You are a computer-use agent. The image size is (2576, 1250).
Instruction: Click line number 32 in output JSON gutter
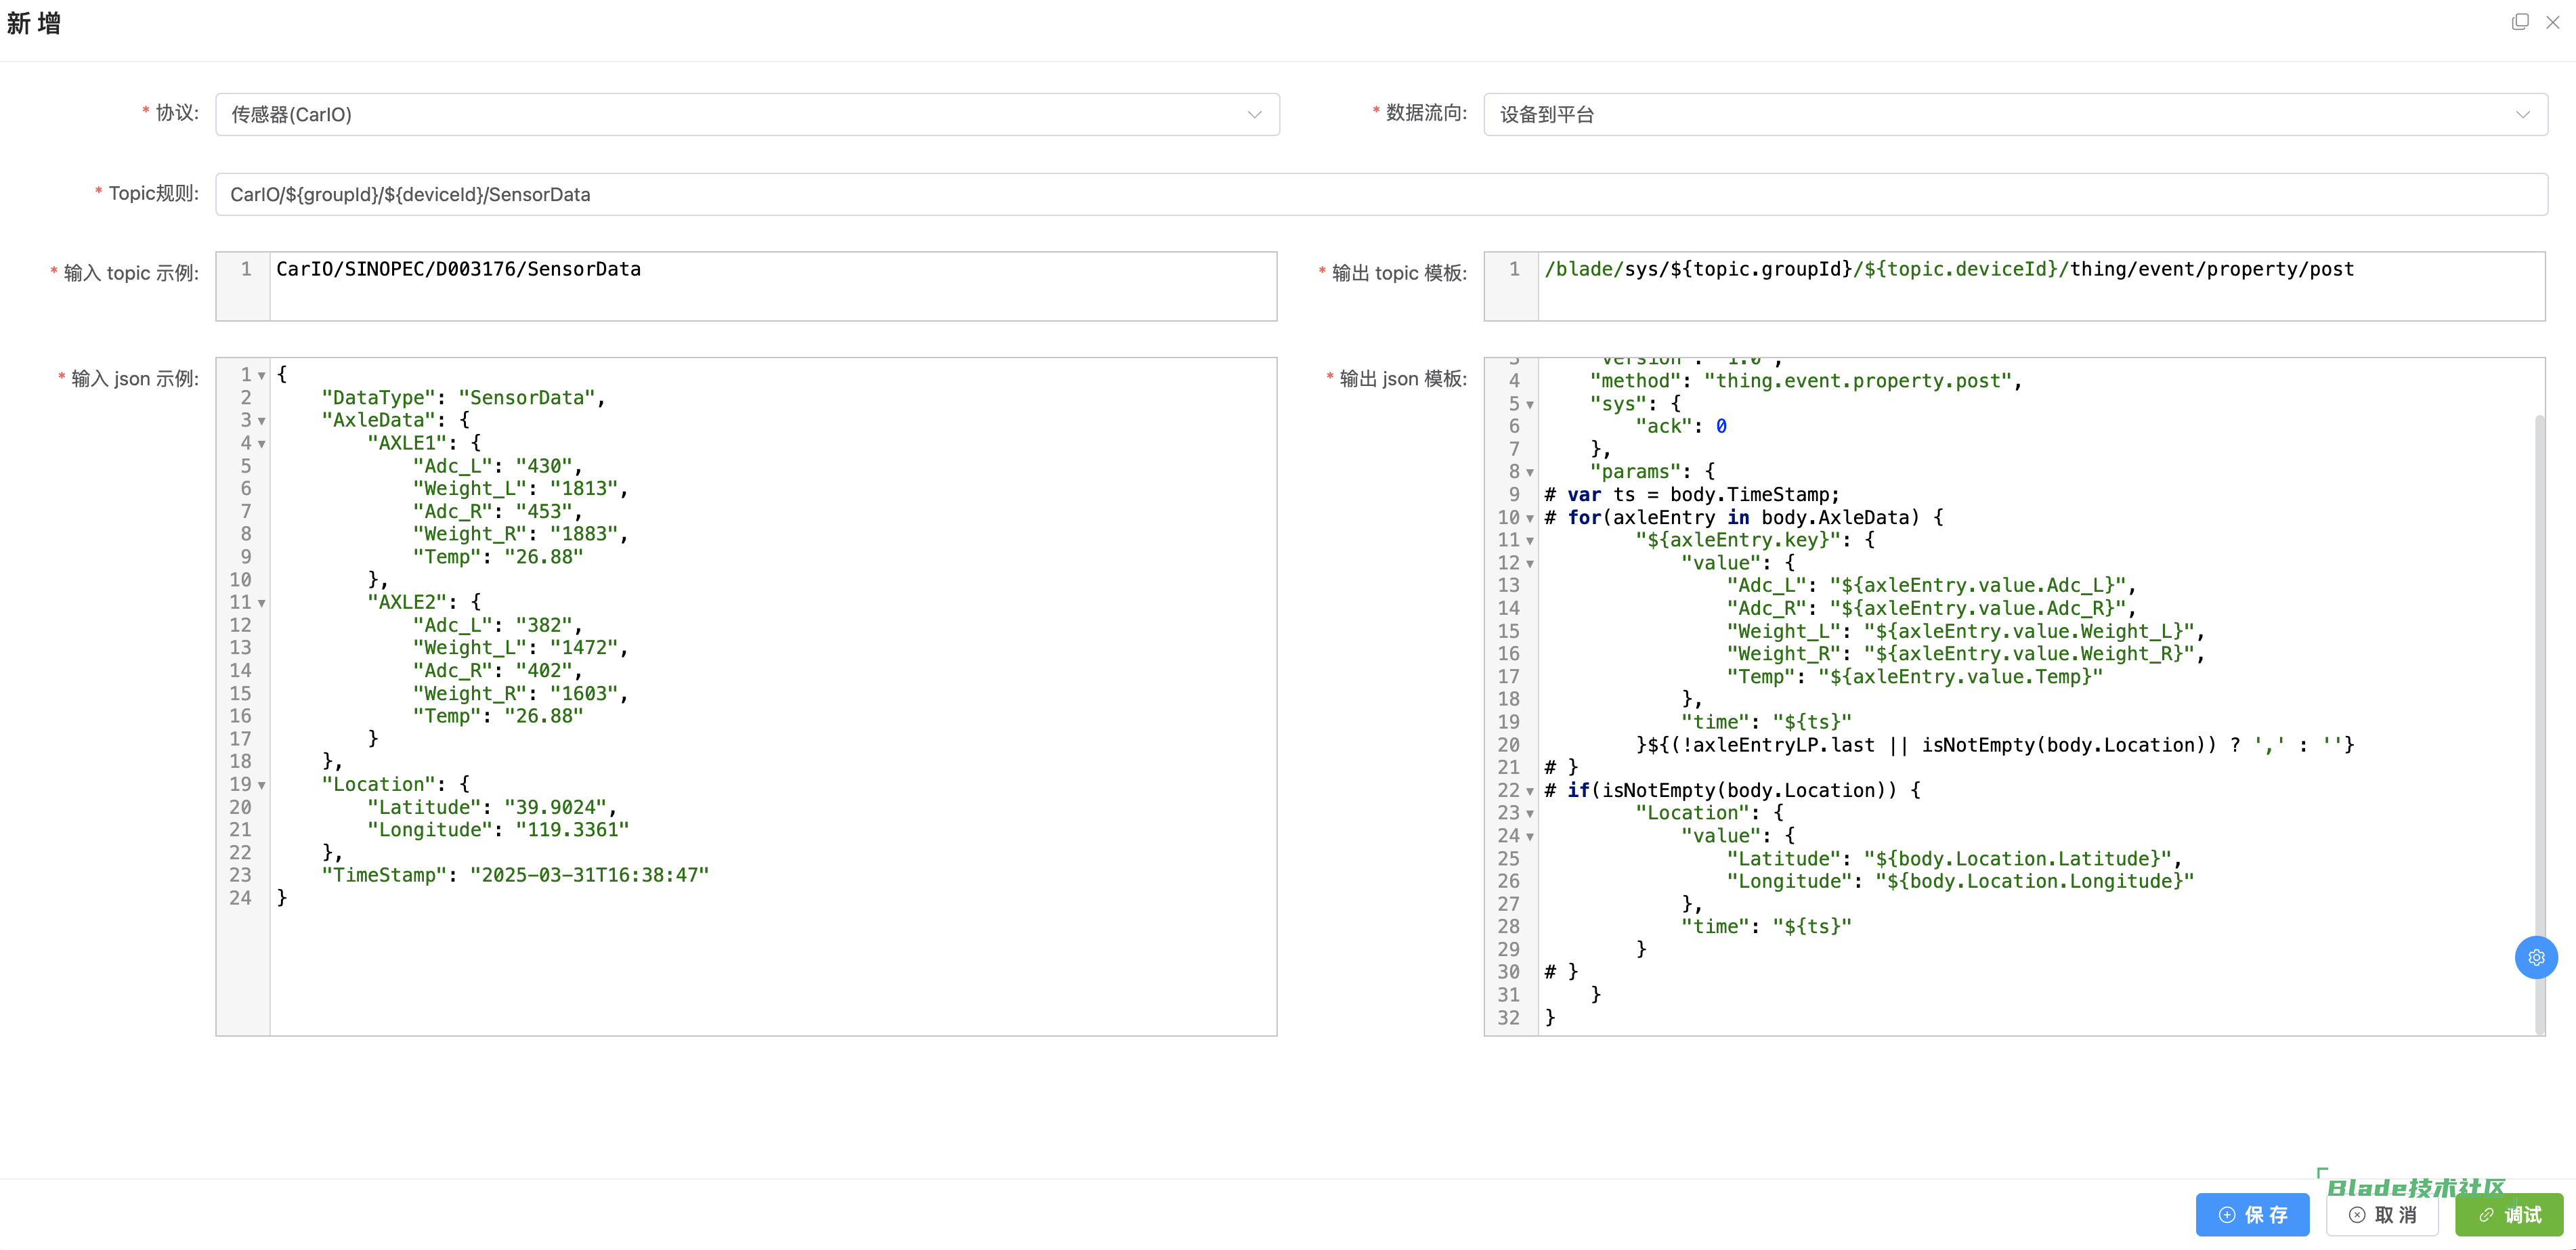coord(1508,1018)
